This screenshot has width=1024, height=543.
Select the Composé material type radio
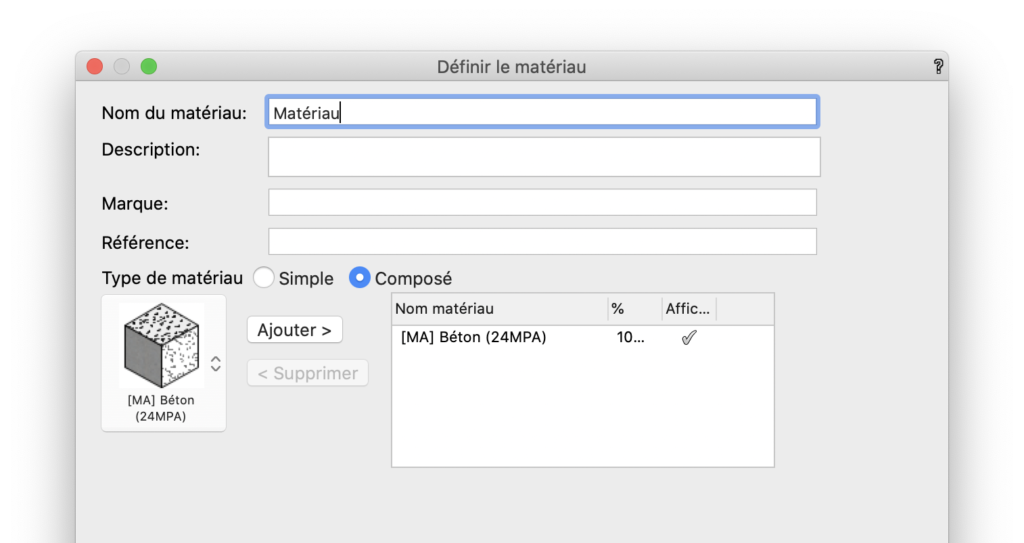pos(359,278)
